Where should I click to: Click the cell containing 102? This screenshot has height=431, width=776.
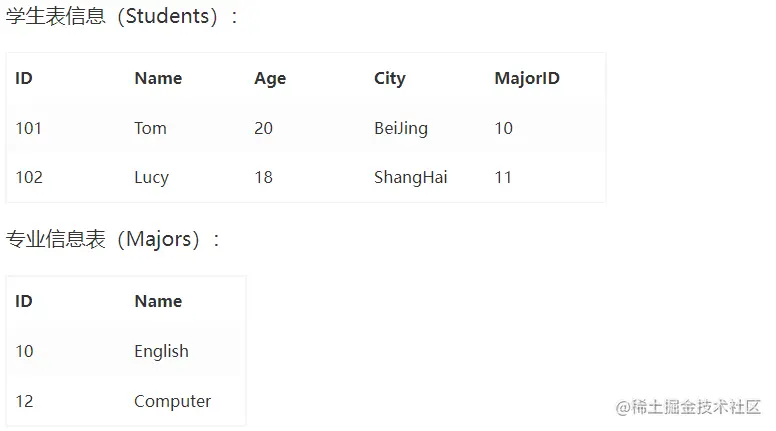[x=29, y=177]
